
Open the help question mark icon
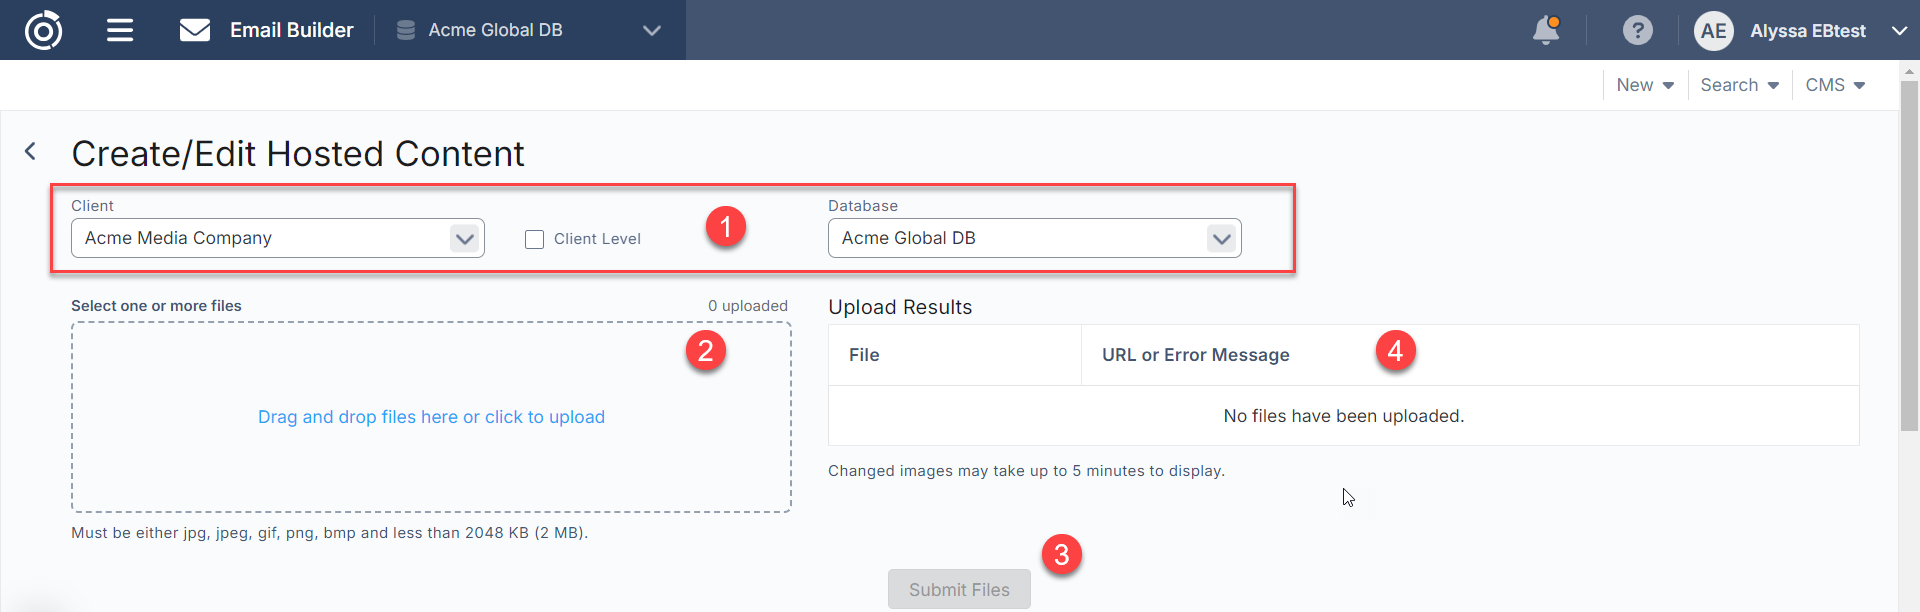click(1637, 30)
